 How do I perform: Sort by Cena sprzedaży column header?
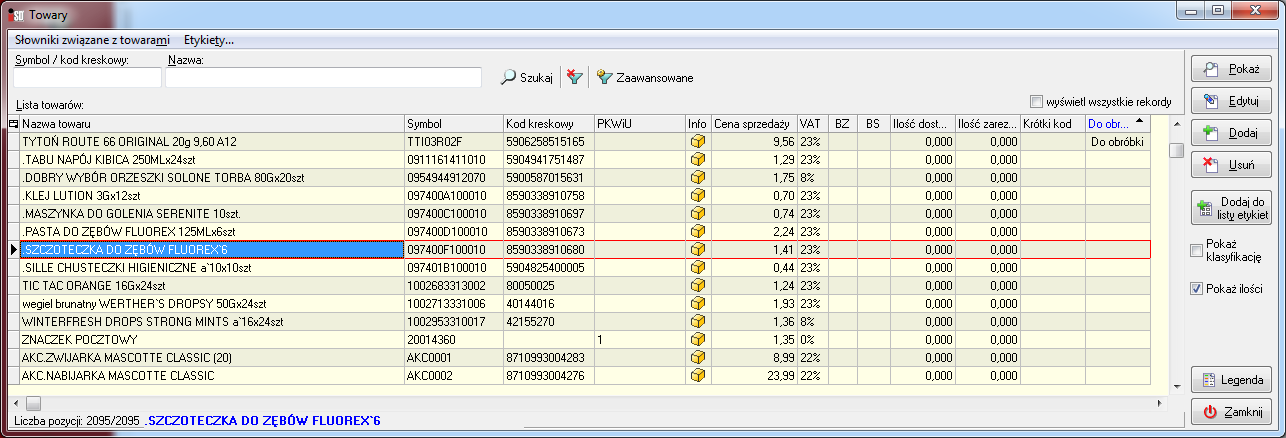[754, 124]
